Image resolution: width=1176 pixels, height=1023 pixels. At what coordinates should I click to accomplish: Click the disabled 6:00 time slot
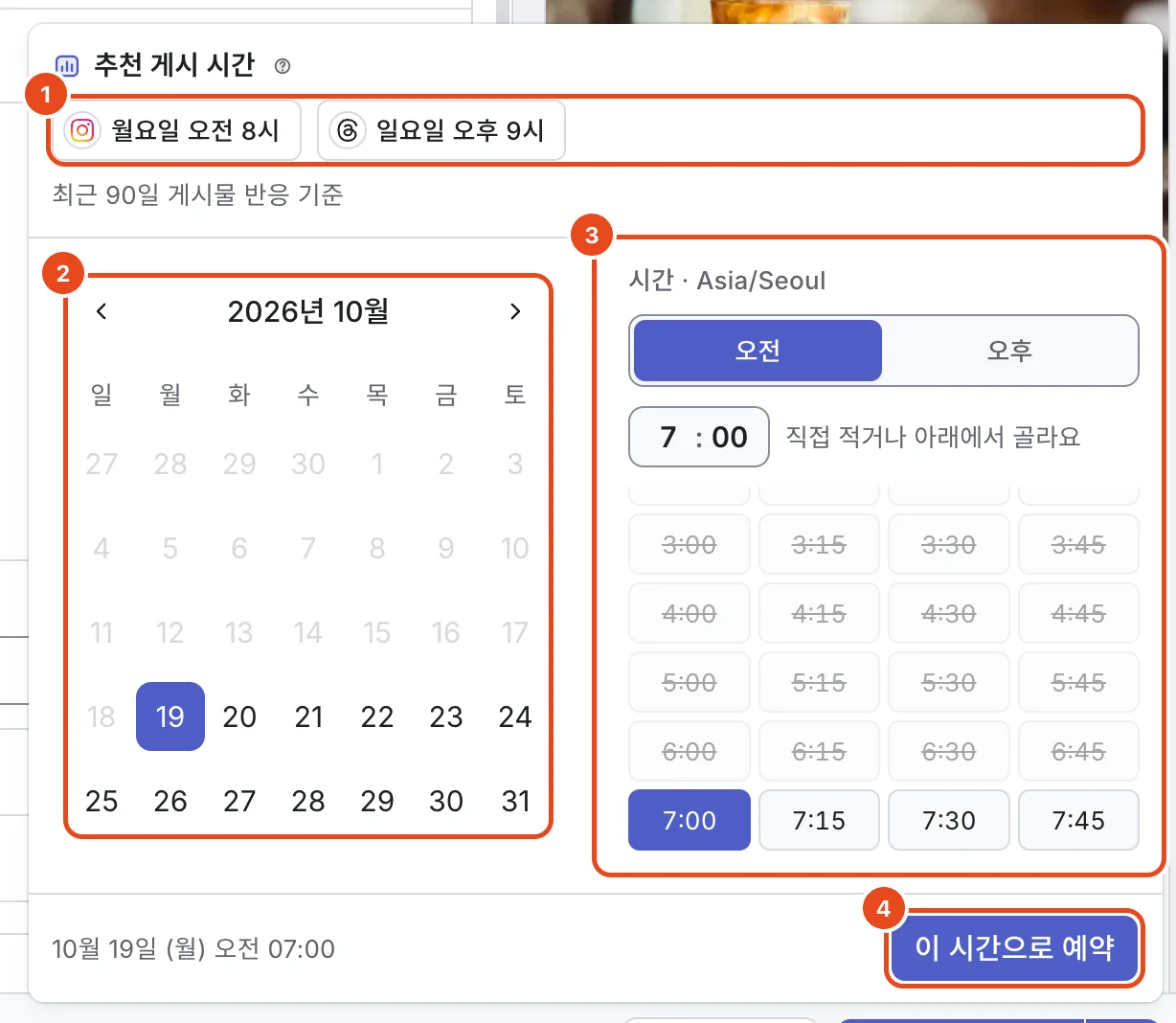click(689, 751)
